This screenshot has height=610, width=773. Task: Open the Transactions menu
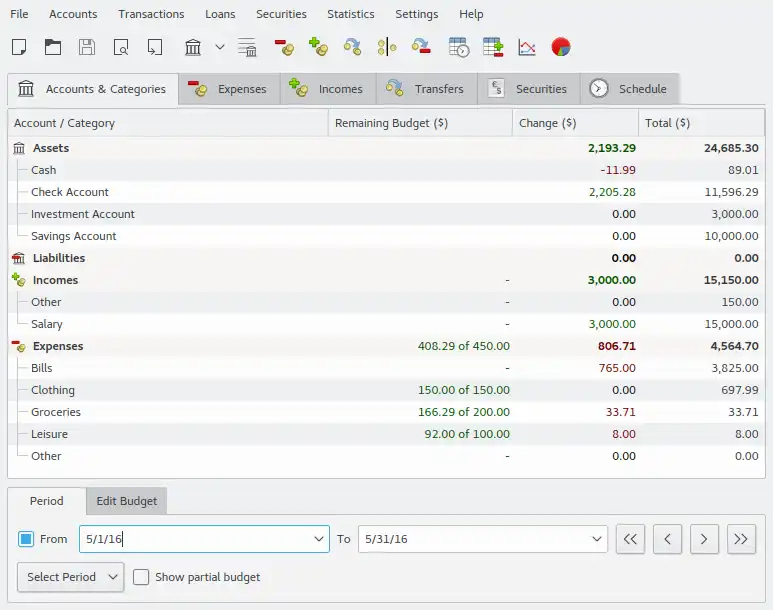click(x=151, y=14)
